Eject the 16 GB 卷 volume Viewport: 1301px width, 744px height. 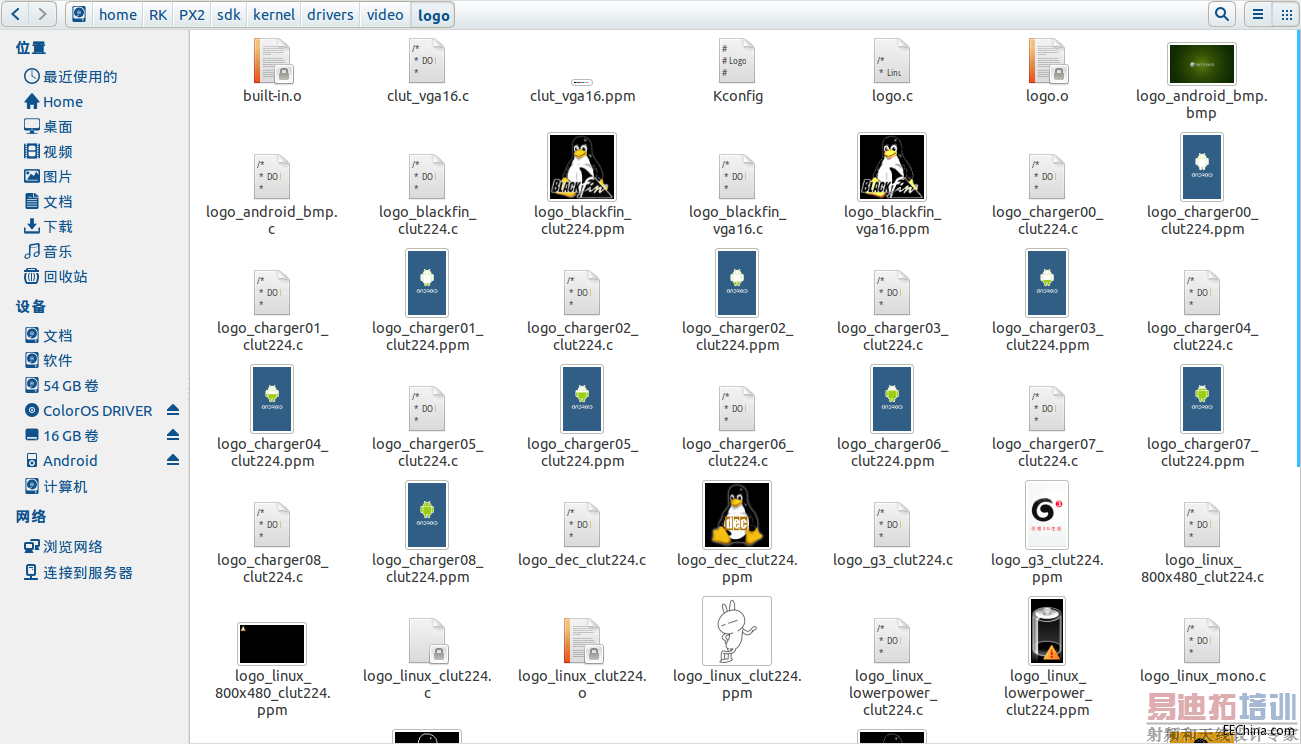tap(173, 435)
